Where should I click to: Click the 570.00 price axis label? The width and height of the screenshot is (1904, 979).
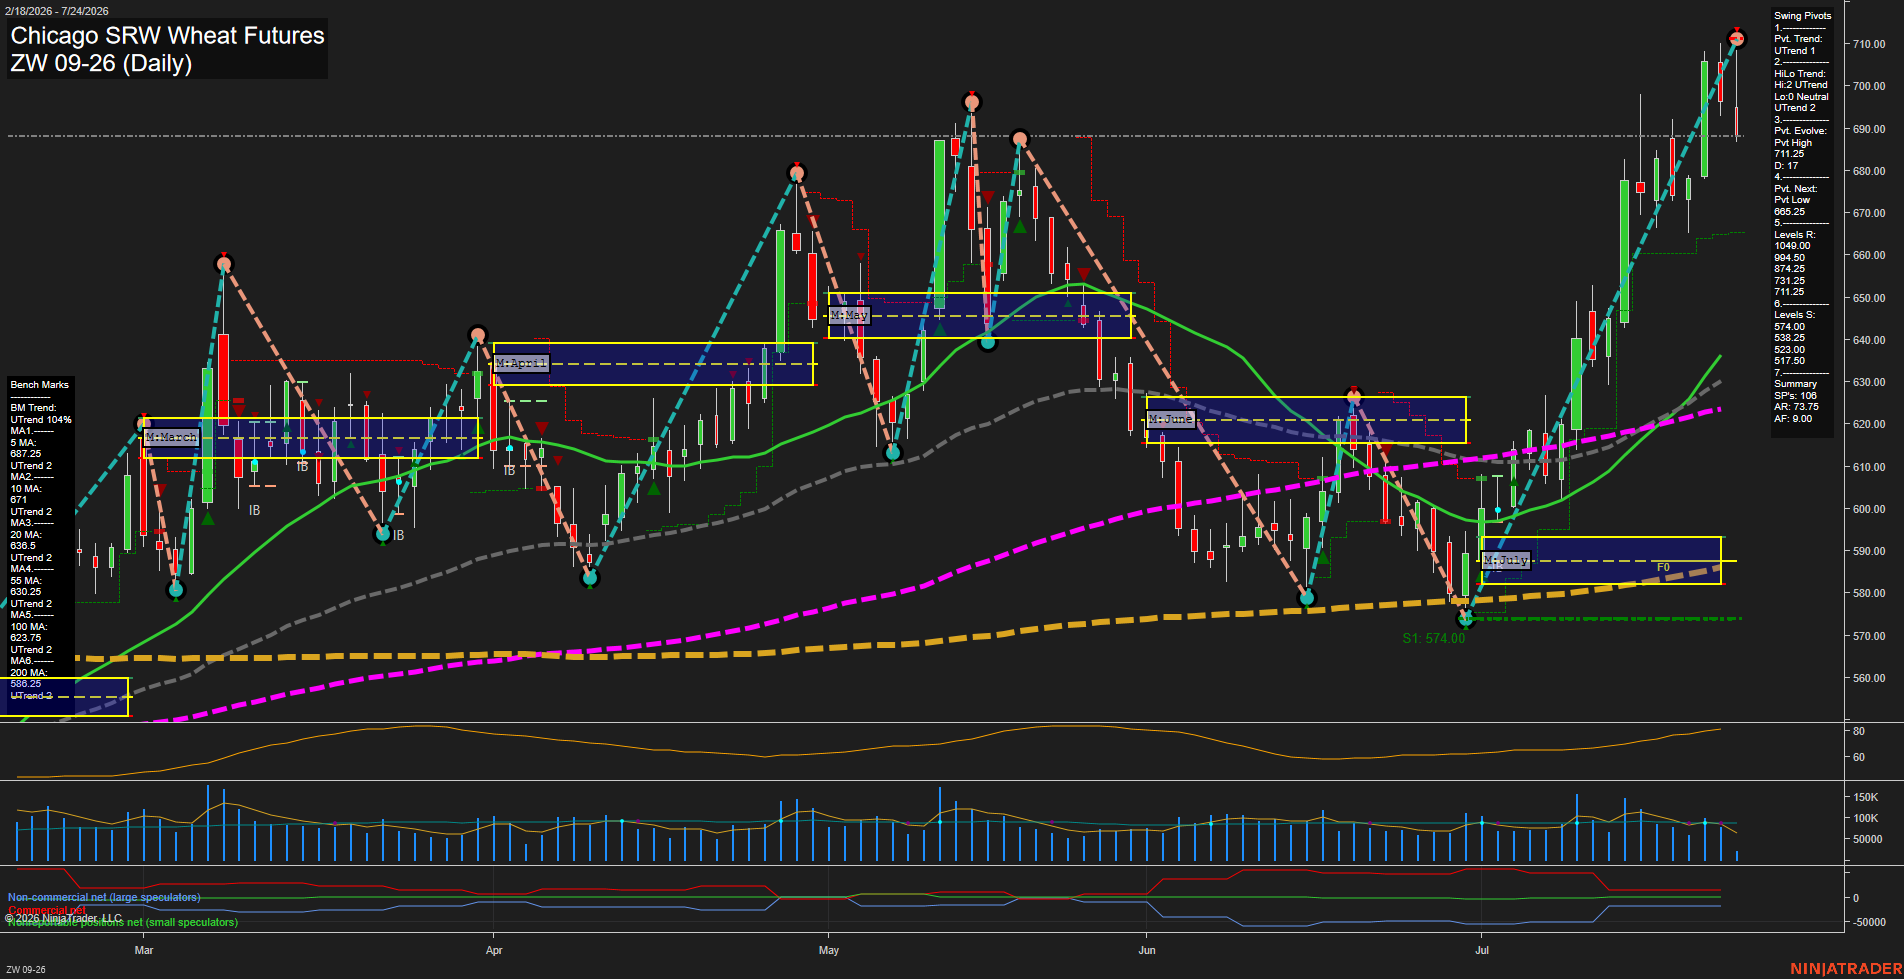point(1869,636)
